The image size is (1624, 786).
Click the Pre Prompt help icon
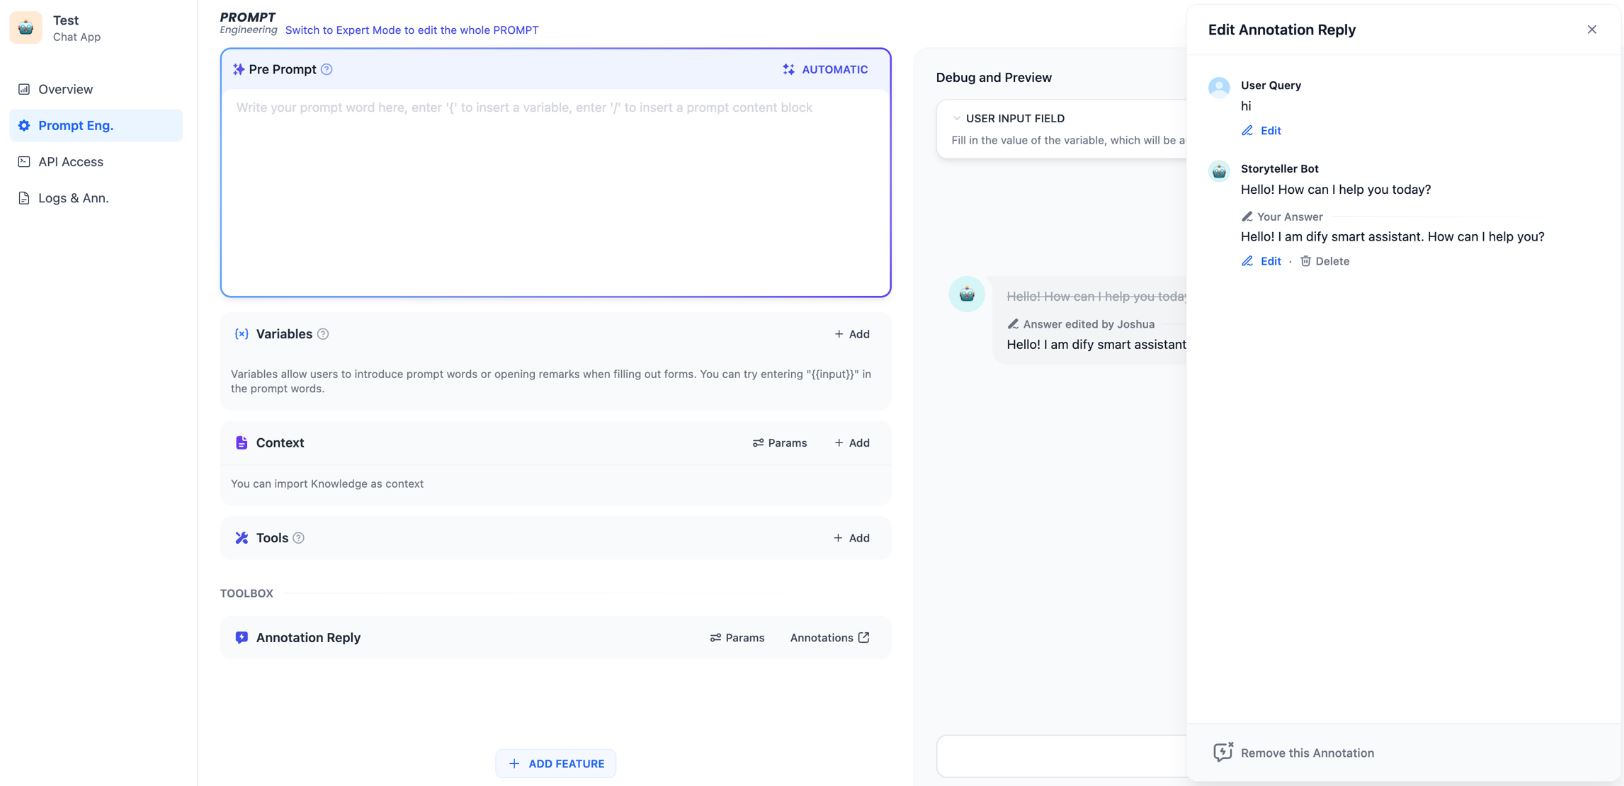pyautogui.click(x=327, y=70)
